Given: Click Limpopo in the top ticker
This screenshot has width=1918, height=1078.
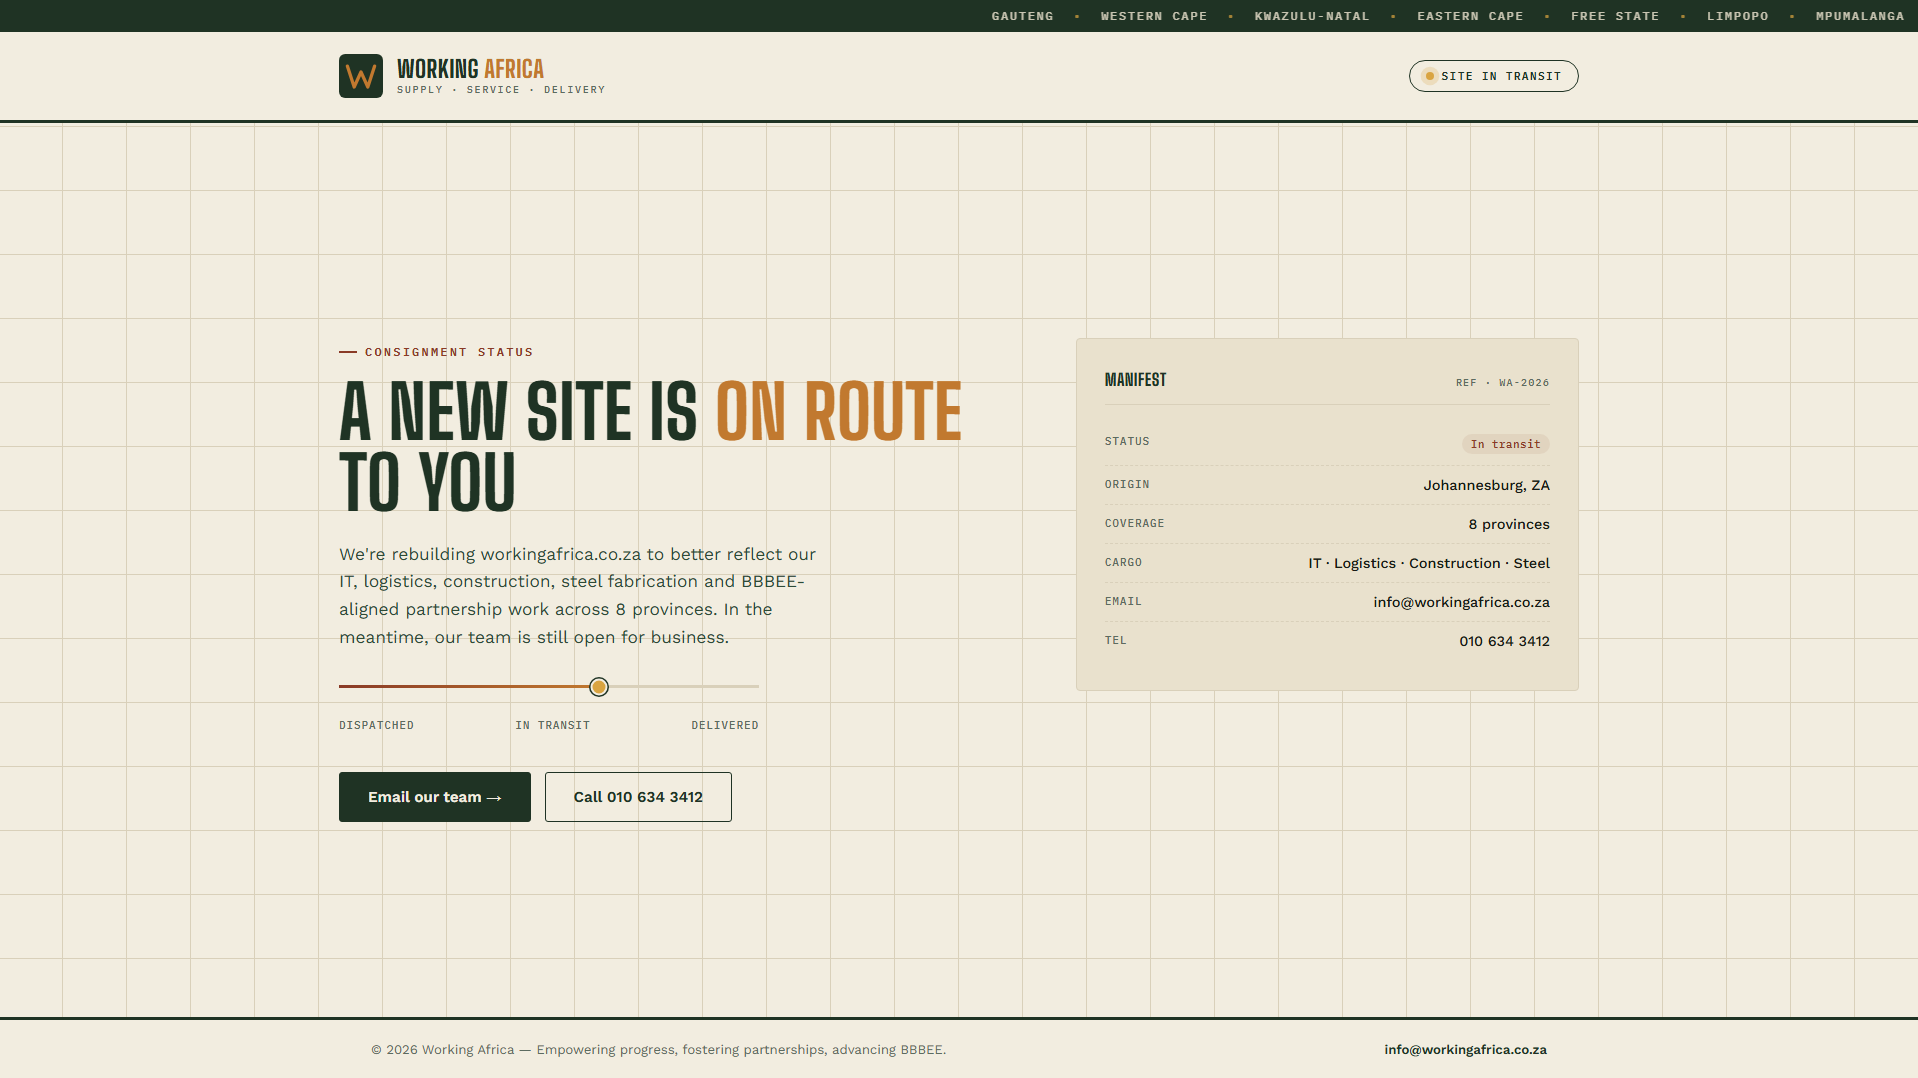Looking at the screenshot, I should [1738, 16].
